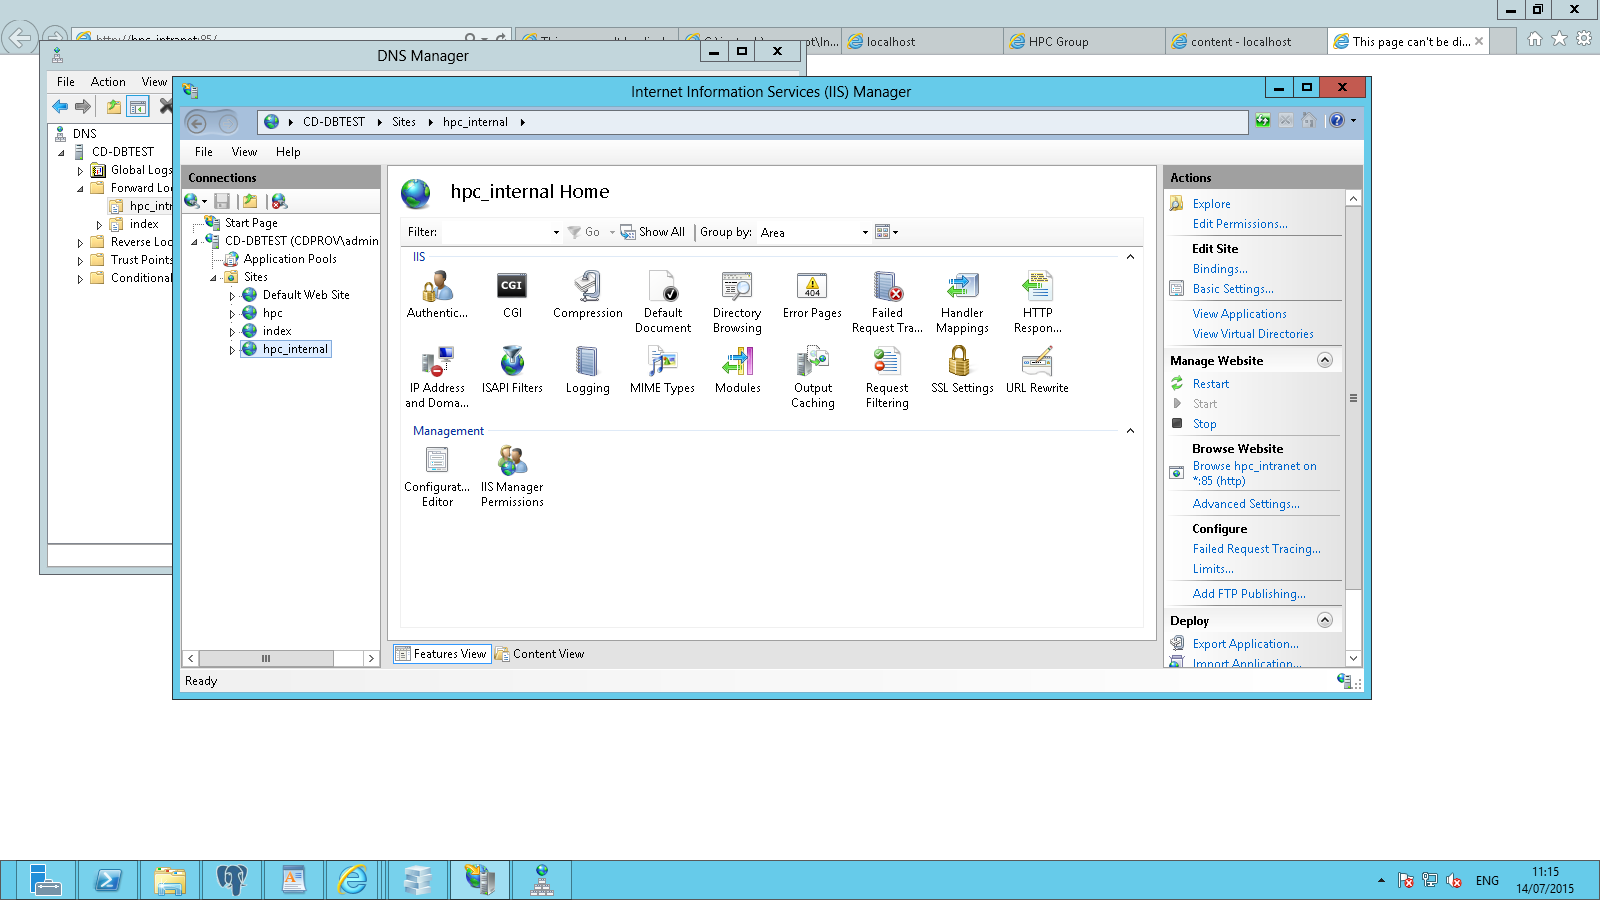This screenshot has height=900, width=1600.
Task: Open Basic Settings link
Action: pyautogui.click(x=1233, y=289)
